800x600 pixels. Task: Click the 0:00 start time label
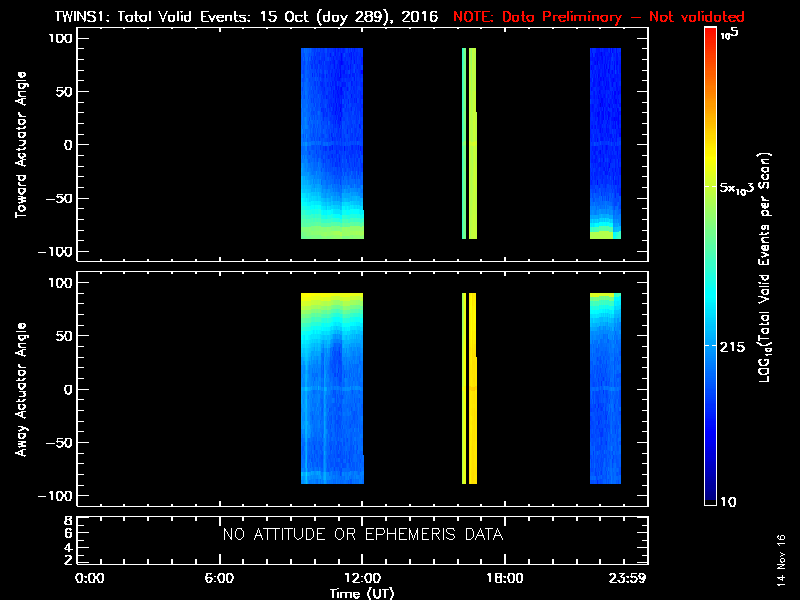coord(90,579)
